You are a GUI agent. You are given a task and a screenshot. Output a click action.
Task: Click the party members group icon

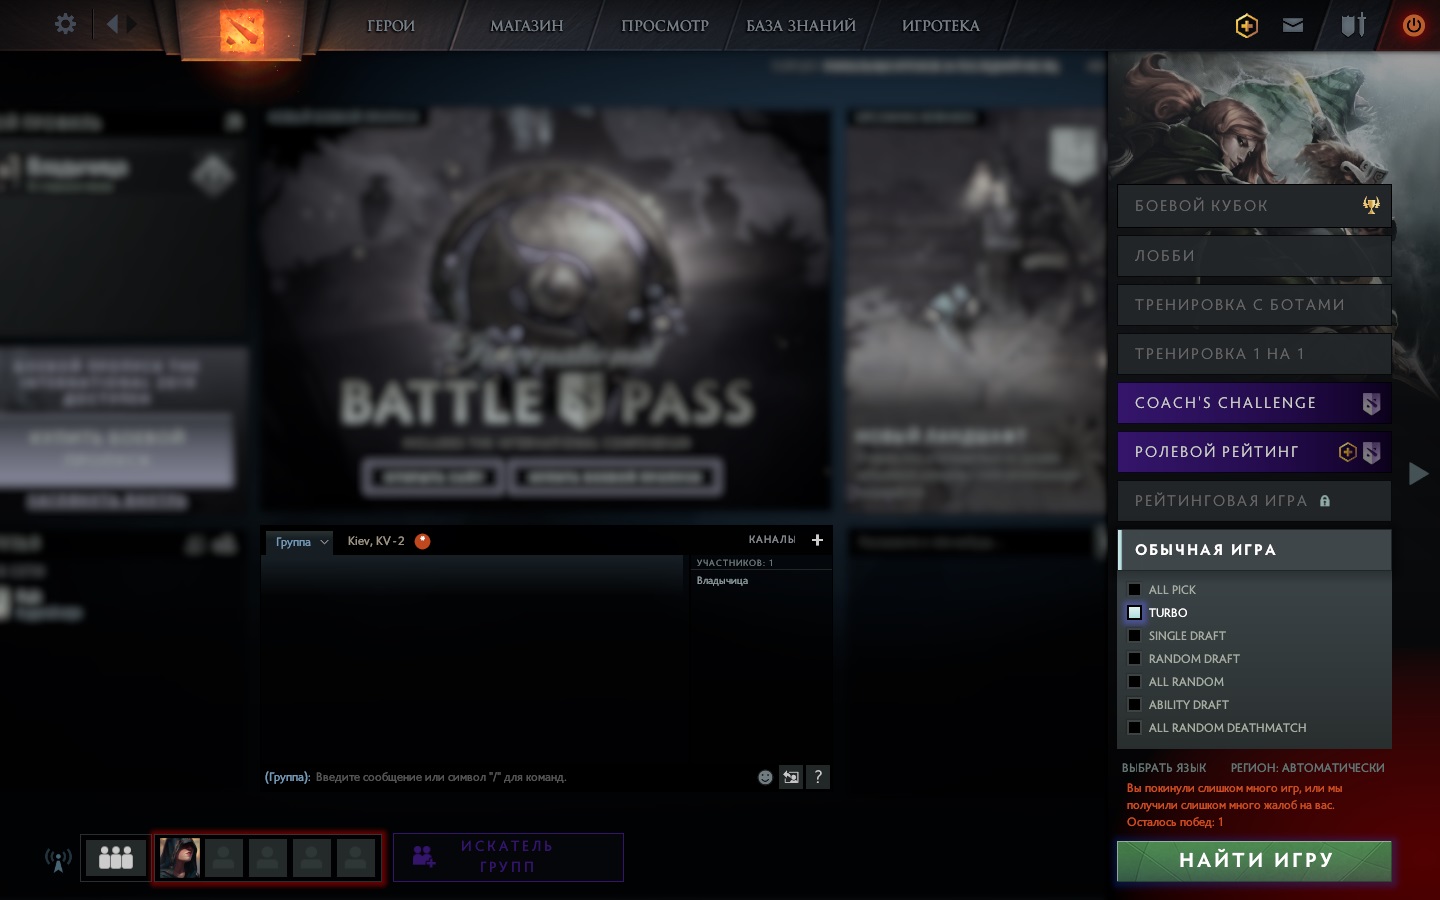tap(115, 858)
